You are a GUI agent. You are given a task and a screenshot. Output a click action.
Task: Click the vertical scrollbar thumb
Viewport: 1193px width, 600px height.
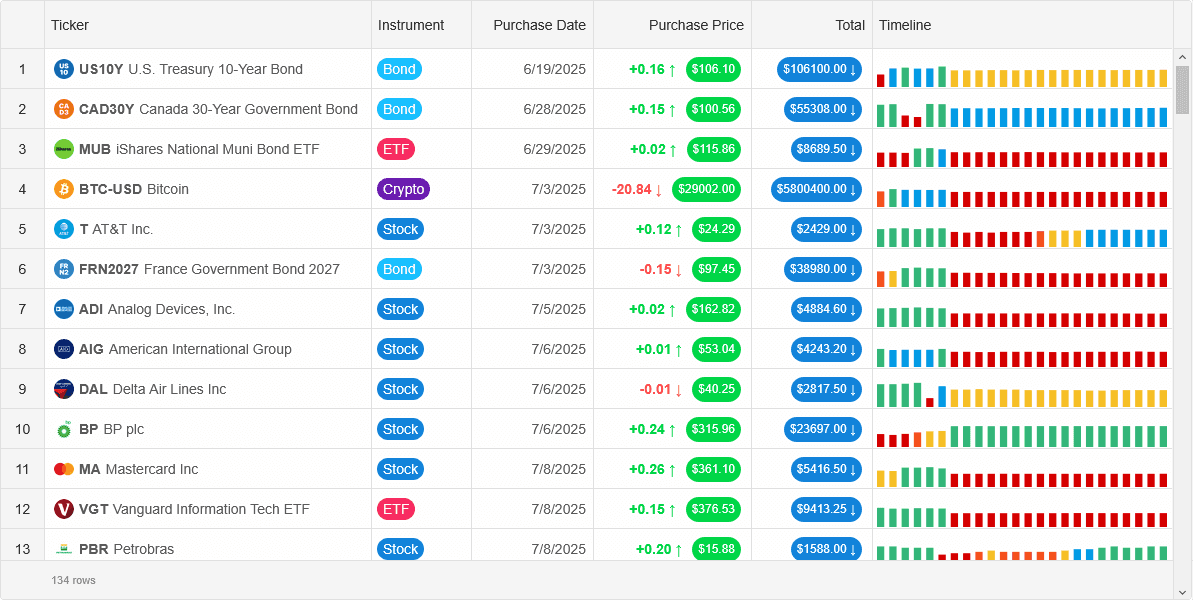(x=1182, y=90)
